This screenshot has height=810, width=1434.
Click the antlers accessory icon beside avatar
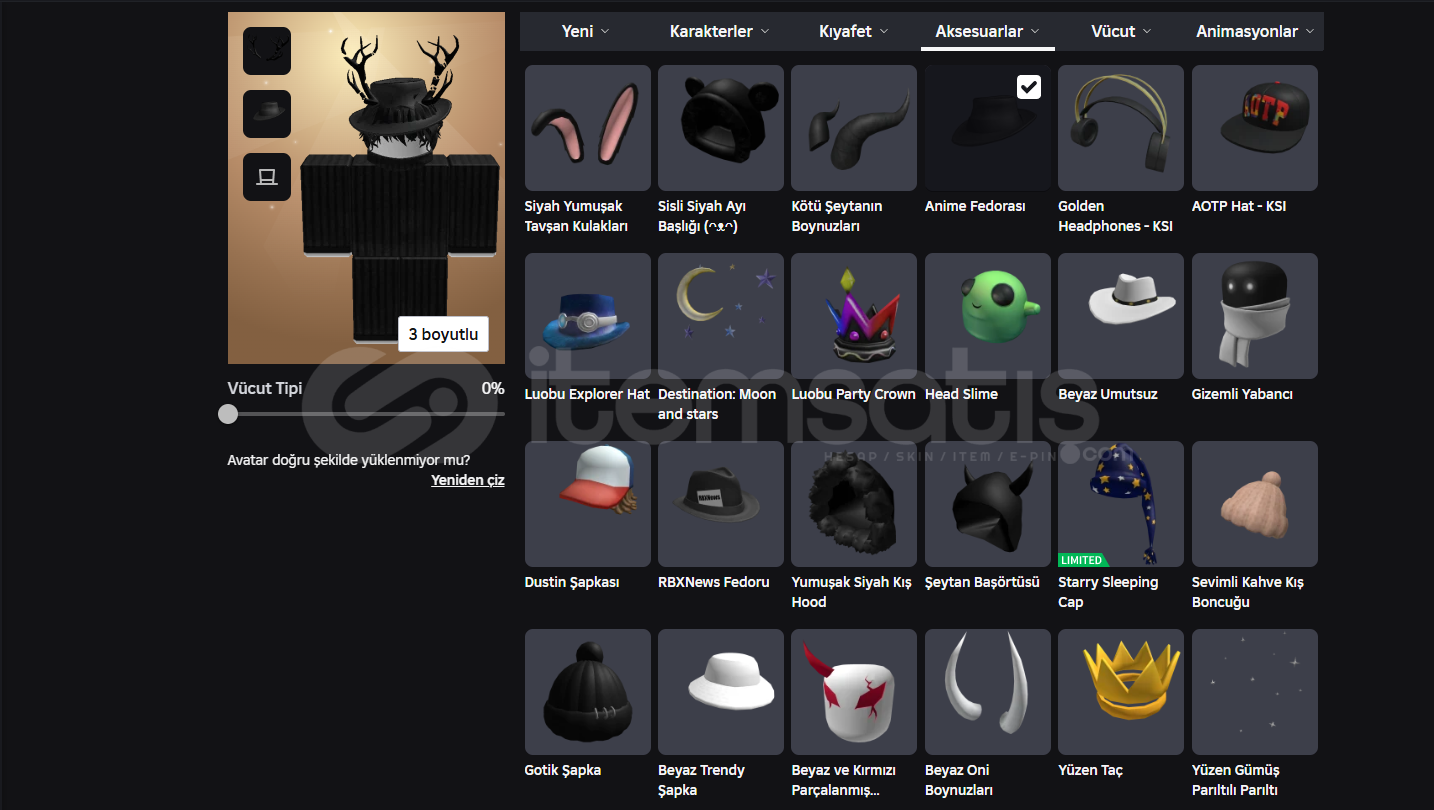click(x=267, y=51)
